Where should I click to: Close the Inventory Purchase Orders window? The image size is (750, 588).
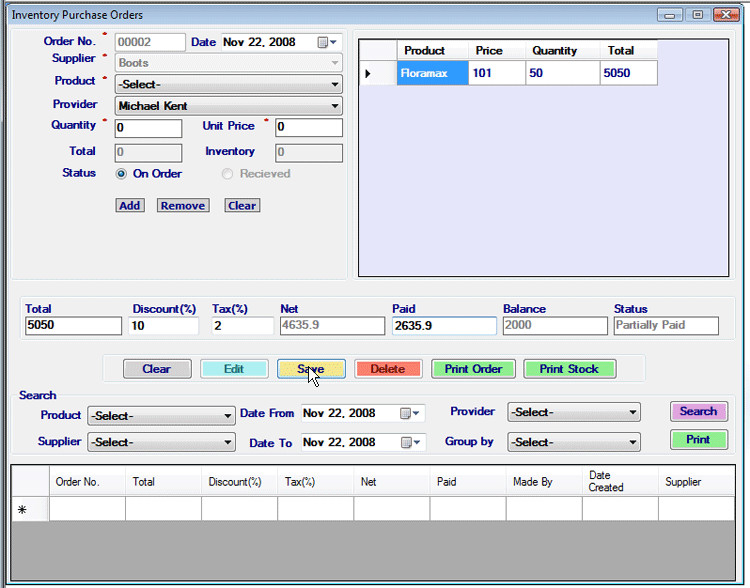pyautogui.click(x=726, y=15)
